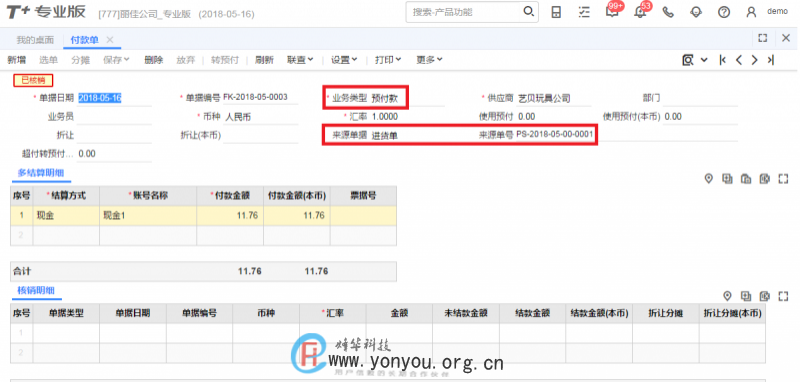Delete row icon in 多结算明细
The width and height of the screenshot is (800, 382).
pos(764,179)
